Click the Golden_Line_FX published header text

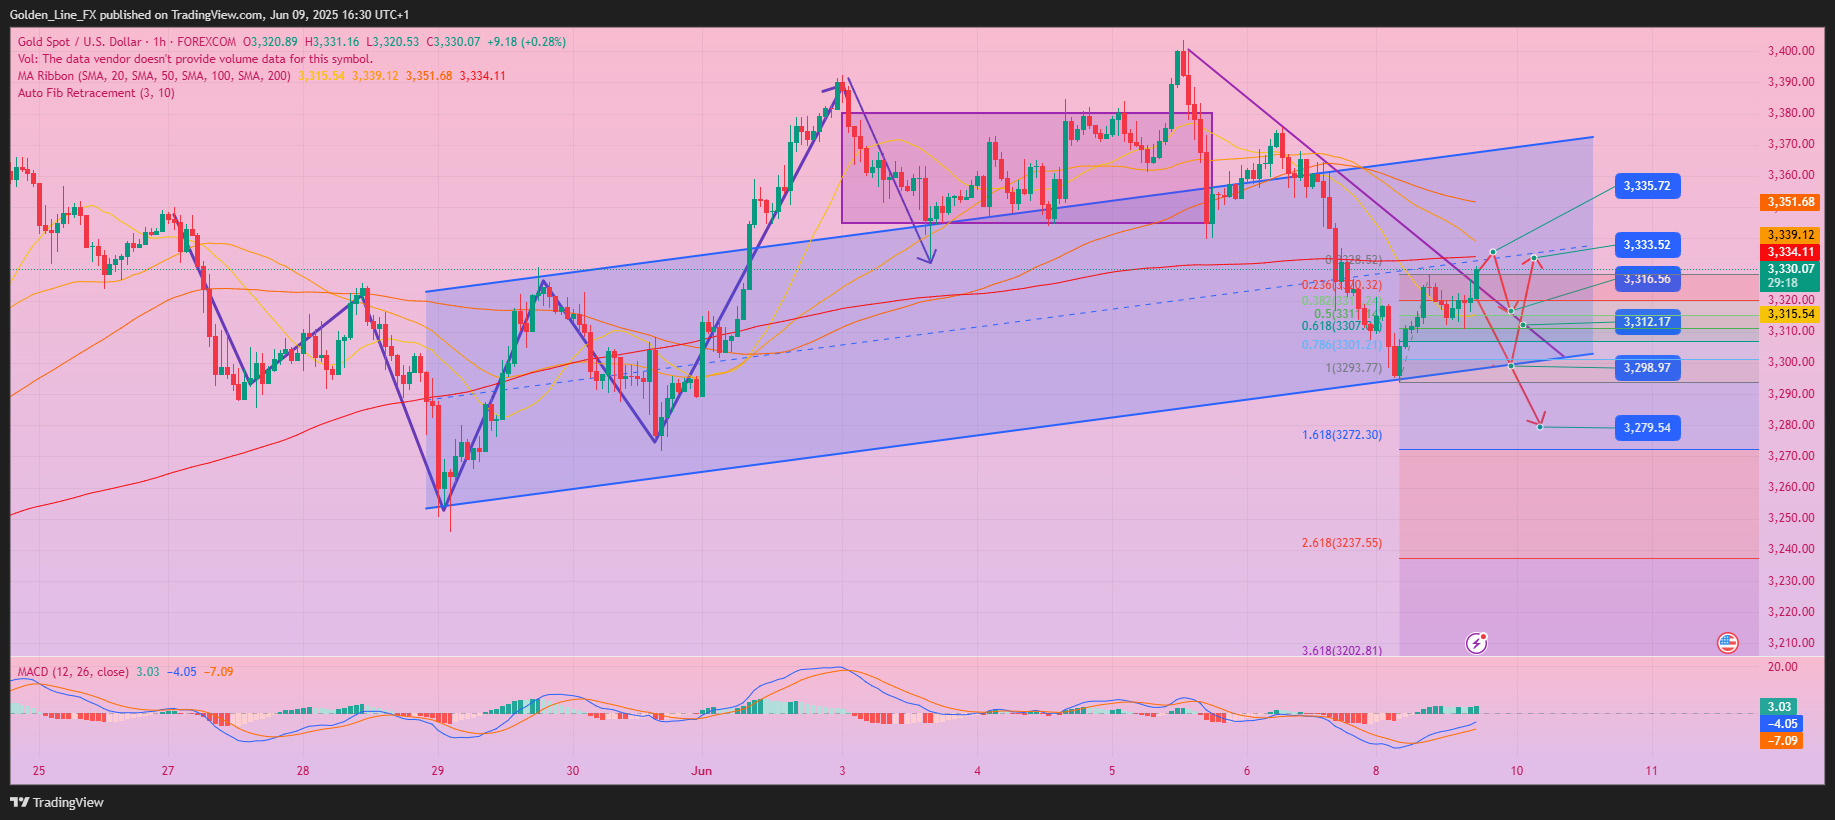click(x=209, y=14)
